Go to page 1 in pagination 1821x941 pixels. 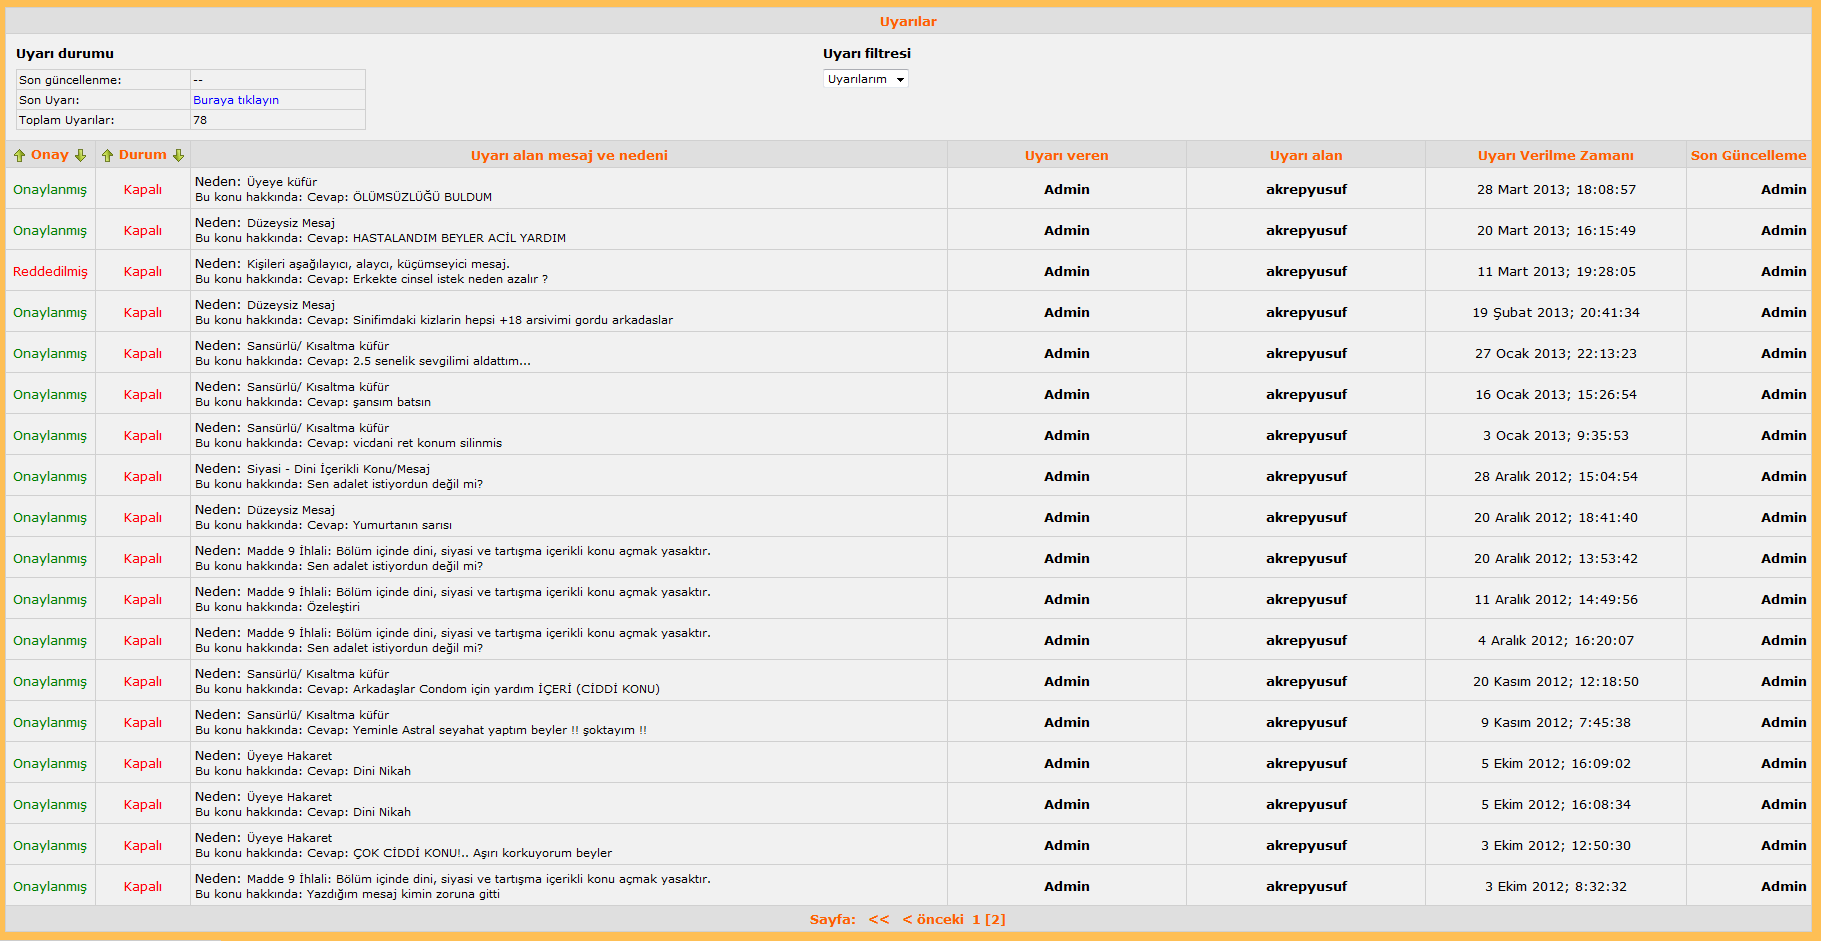976,919
